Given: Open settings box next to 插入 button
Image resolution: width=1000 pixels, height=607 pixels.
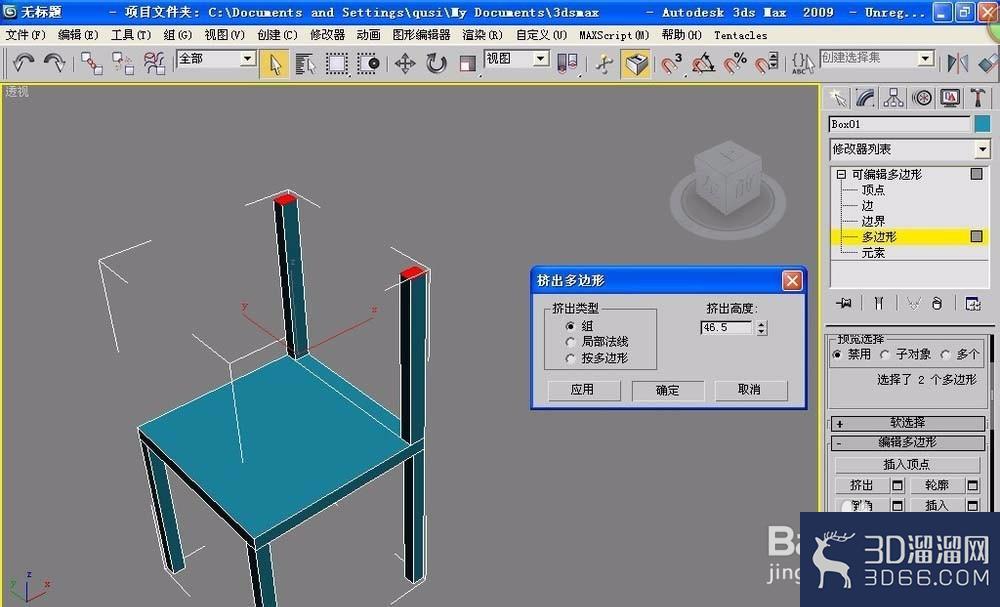Looking at the screenshot, I should [973, 506].
